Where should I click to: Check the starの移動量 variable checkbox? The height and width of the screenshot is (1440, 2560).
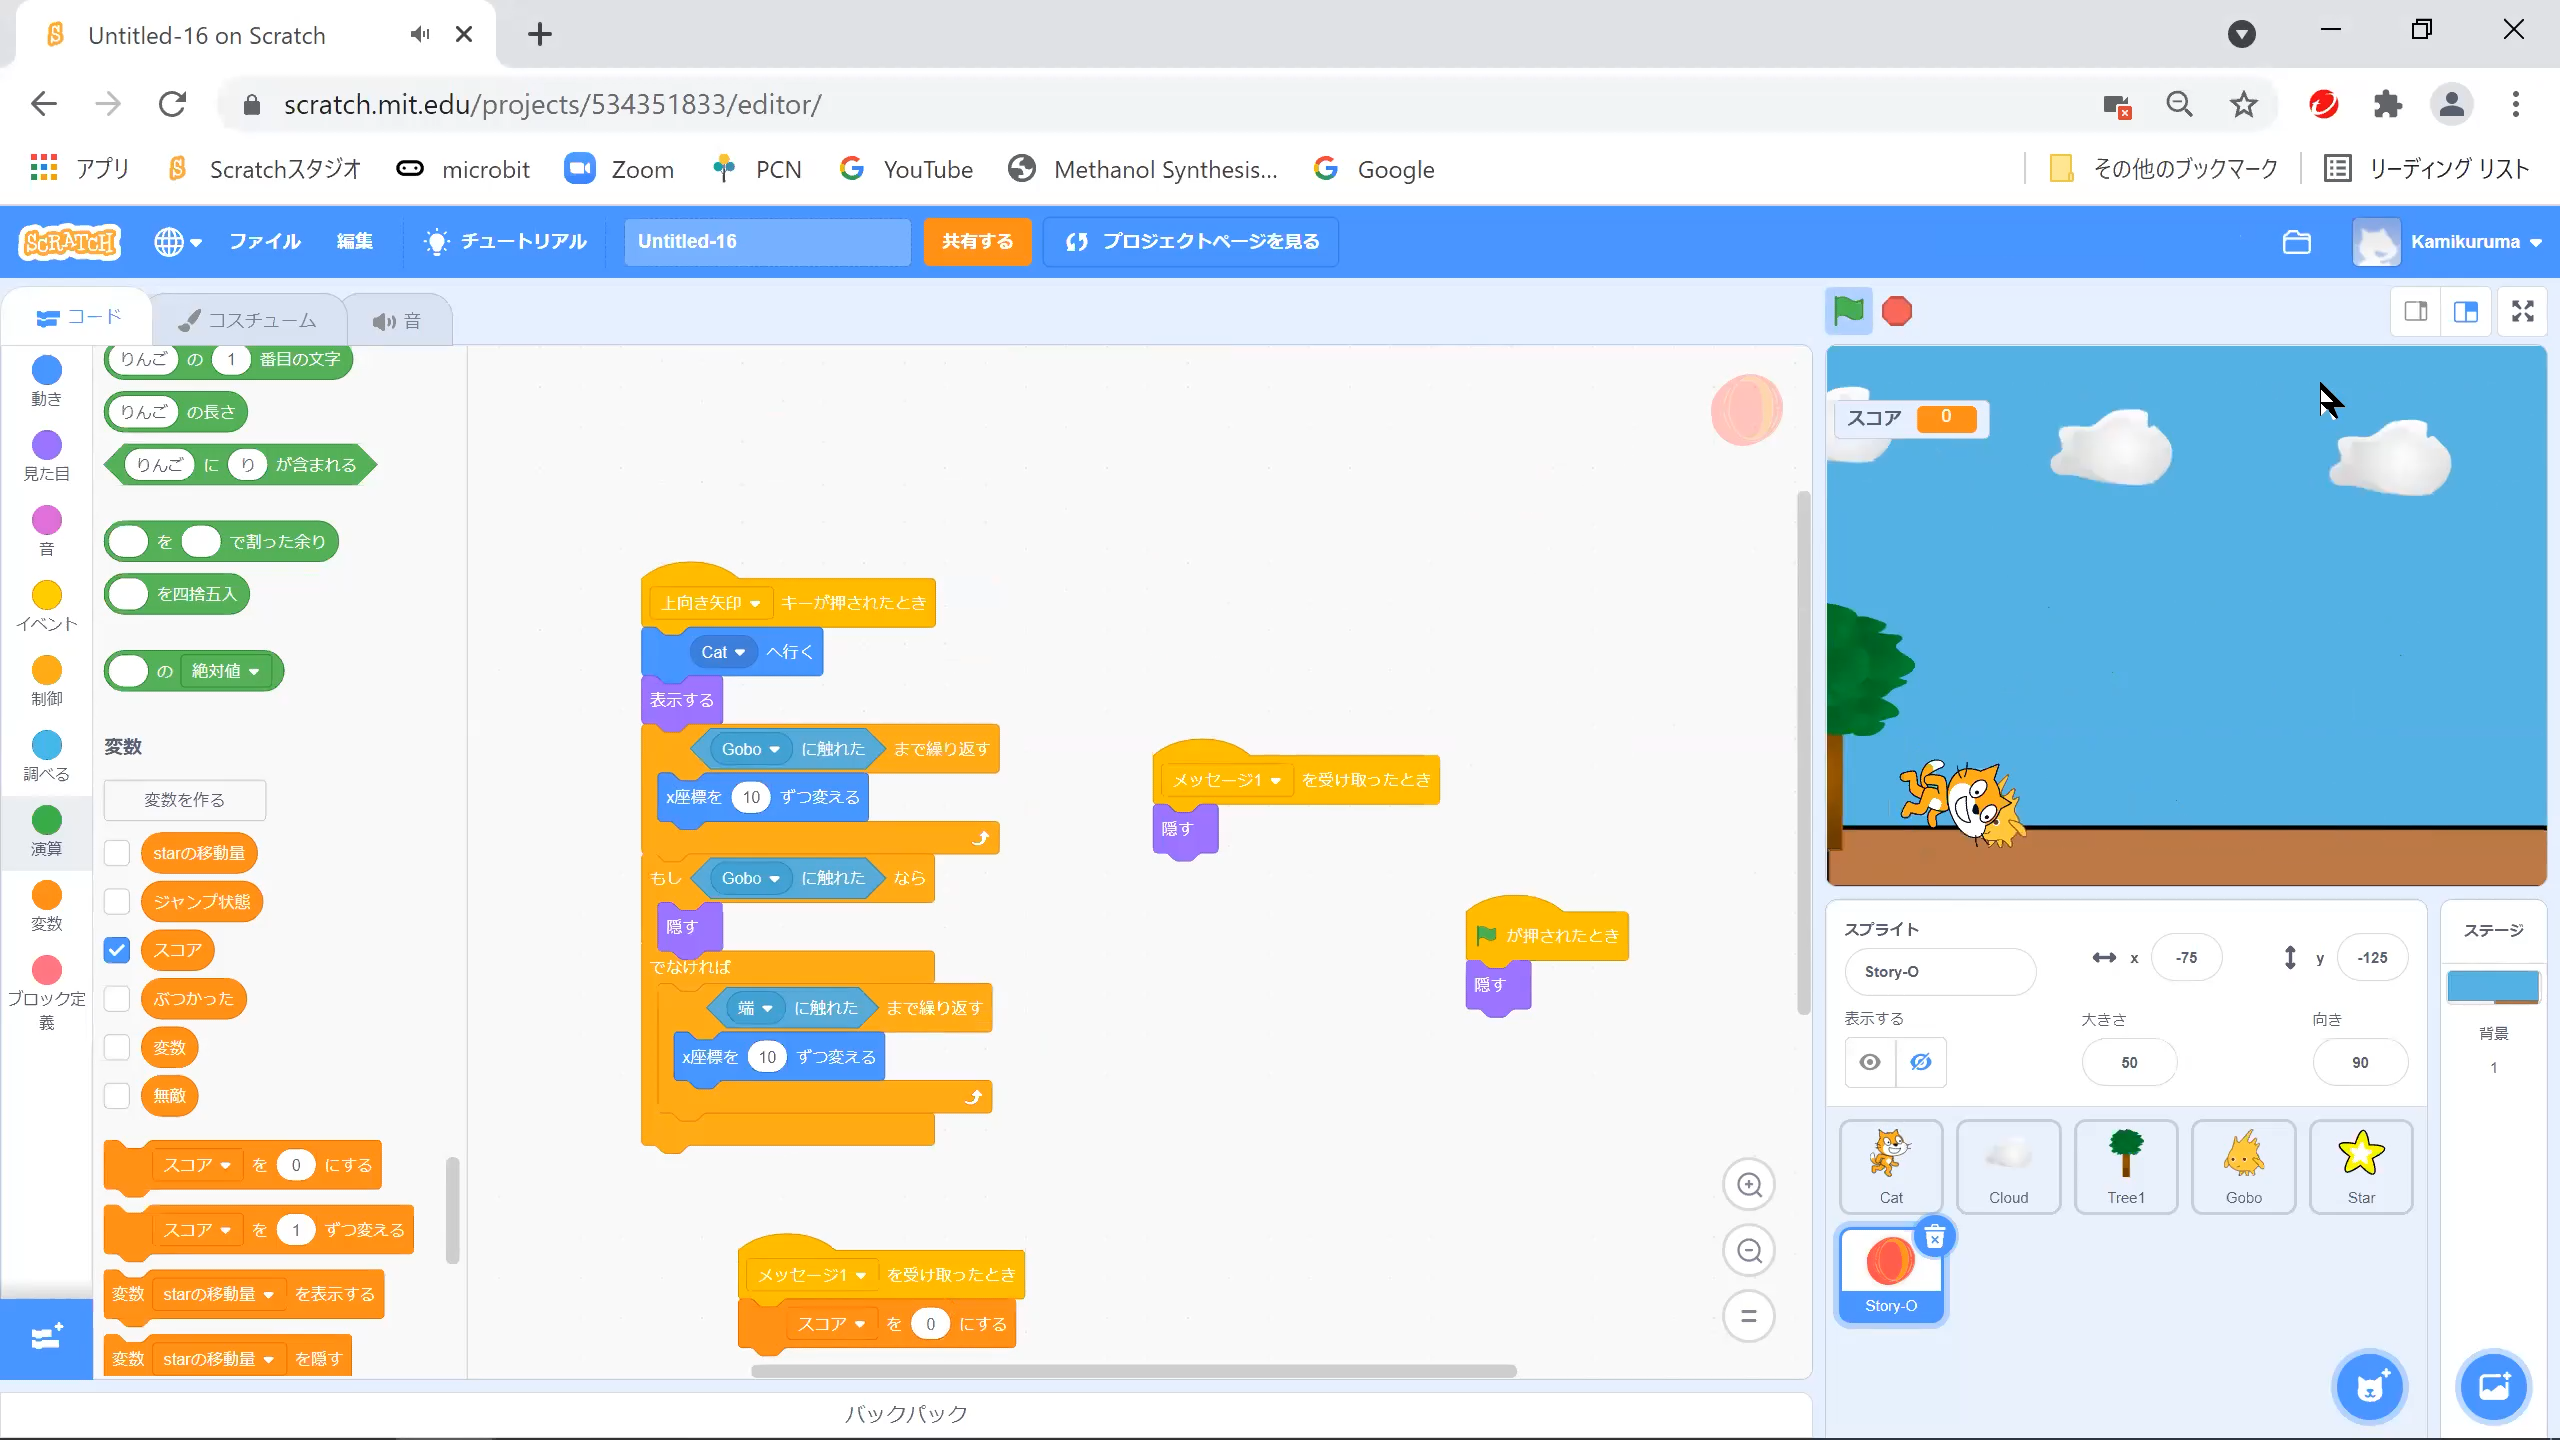tap(117, 853)
